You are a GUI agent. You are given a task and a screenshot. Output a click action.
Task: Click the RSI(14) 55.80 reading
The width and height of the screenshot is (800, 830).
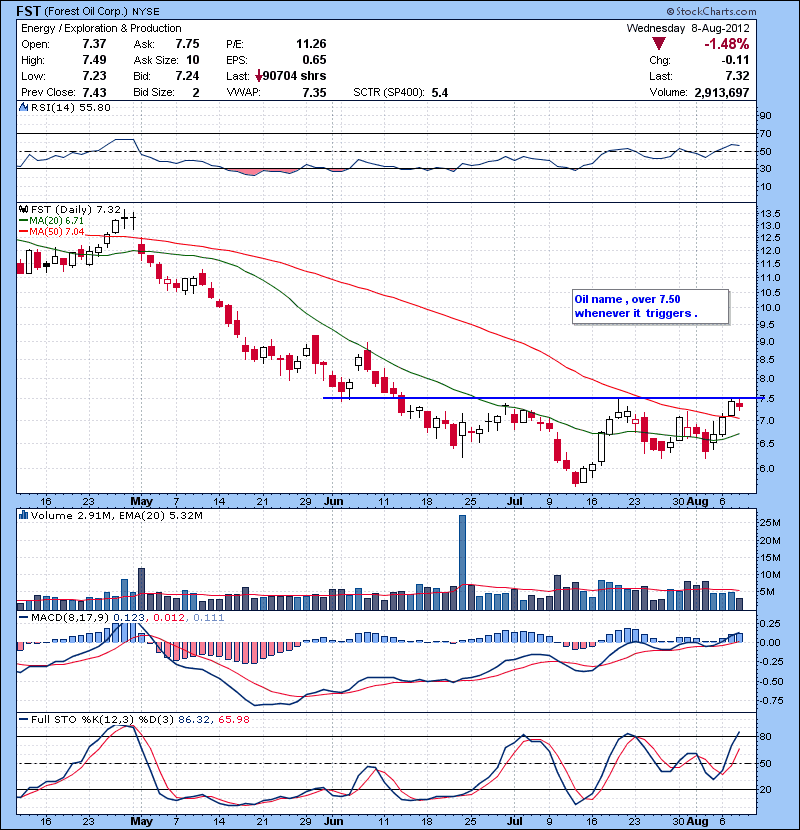coord(71,107)
